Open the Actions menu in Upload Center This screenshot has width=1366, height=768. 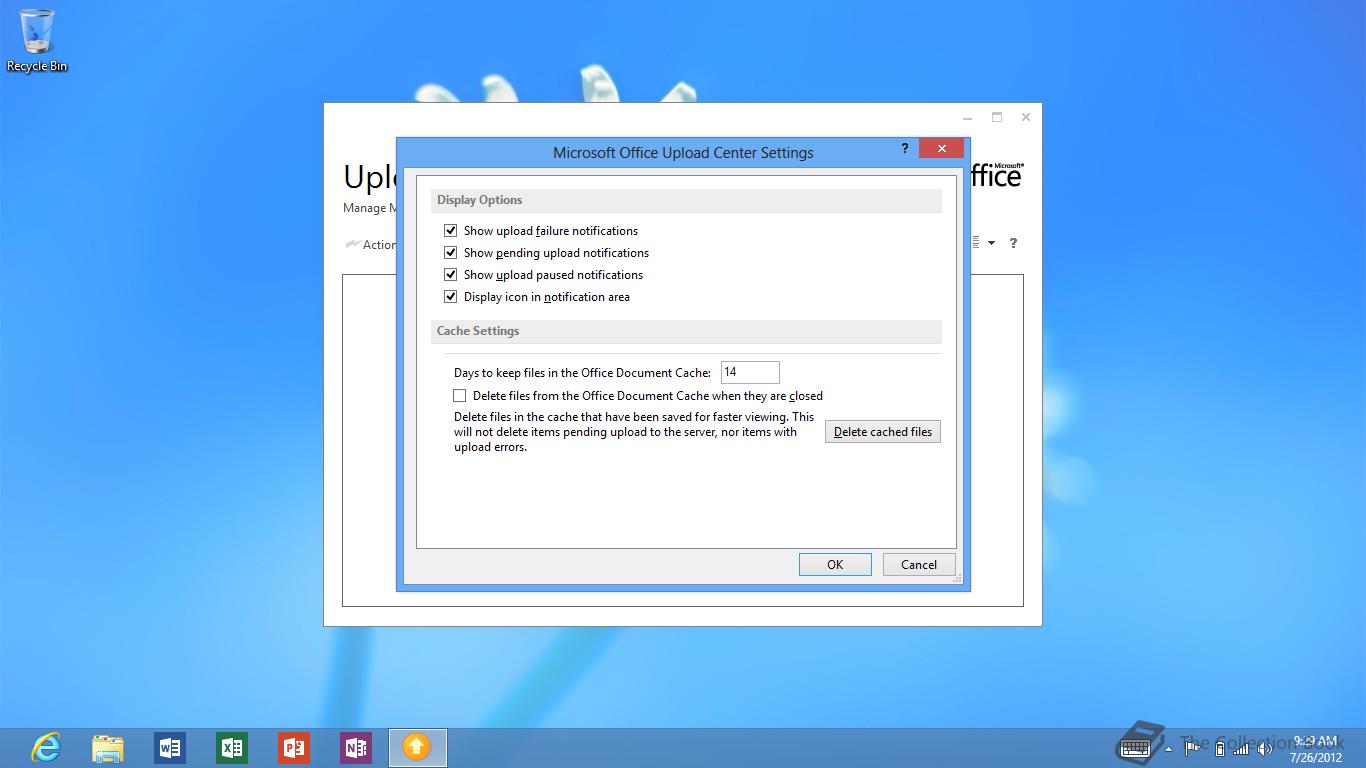click(371, 244)
